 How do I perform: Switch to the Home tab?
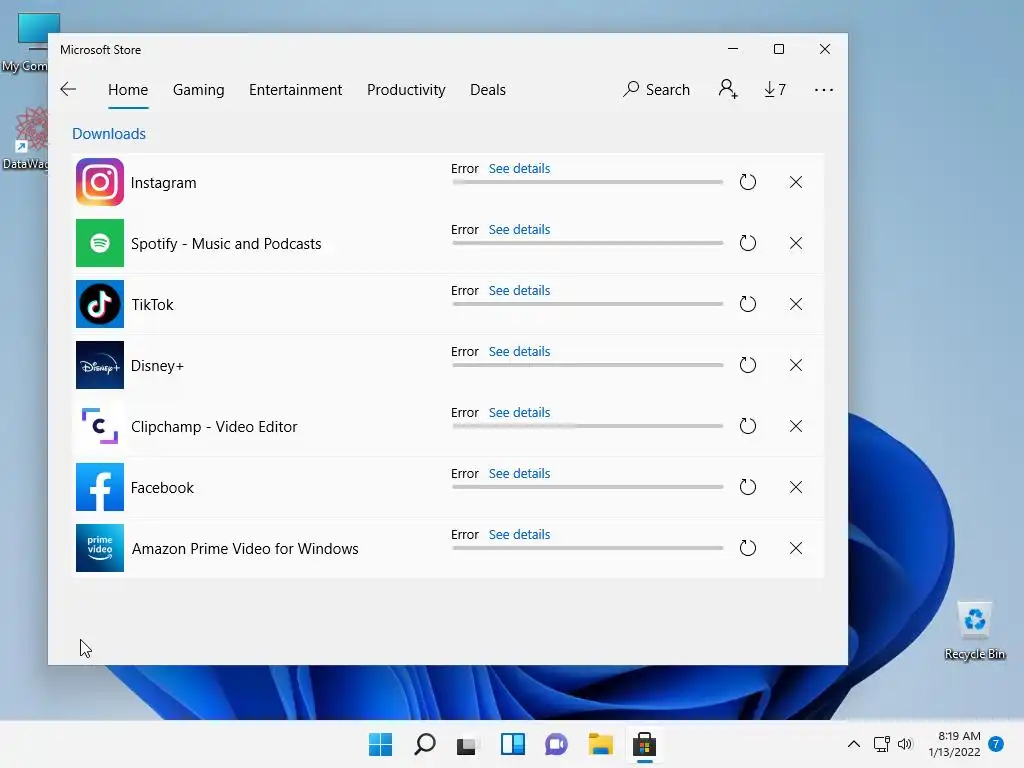[x=128, y=89]
